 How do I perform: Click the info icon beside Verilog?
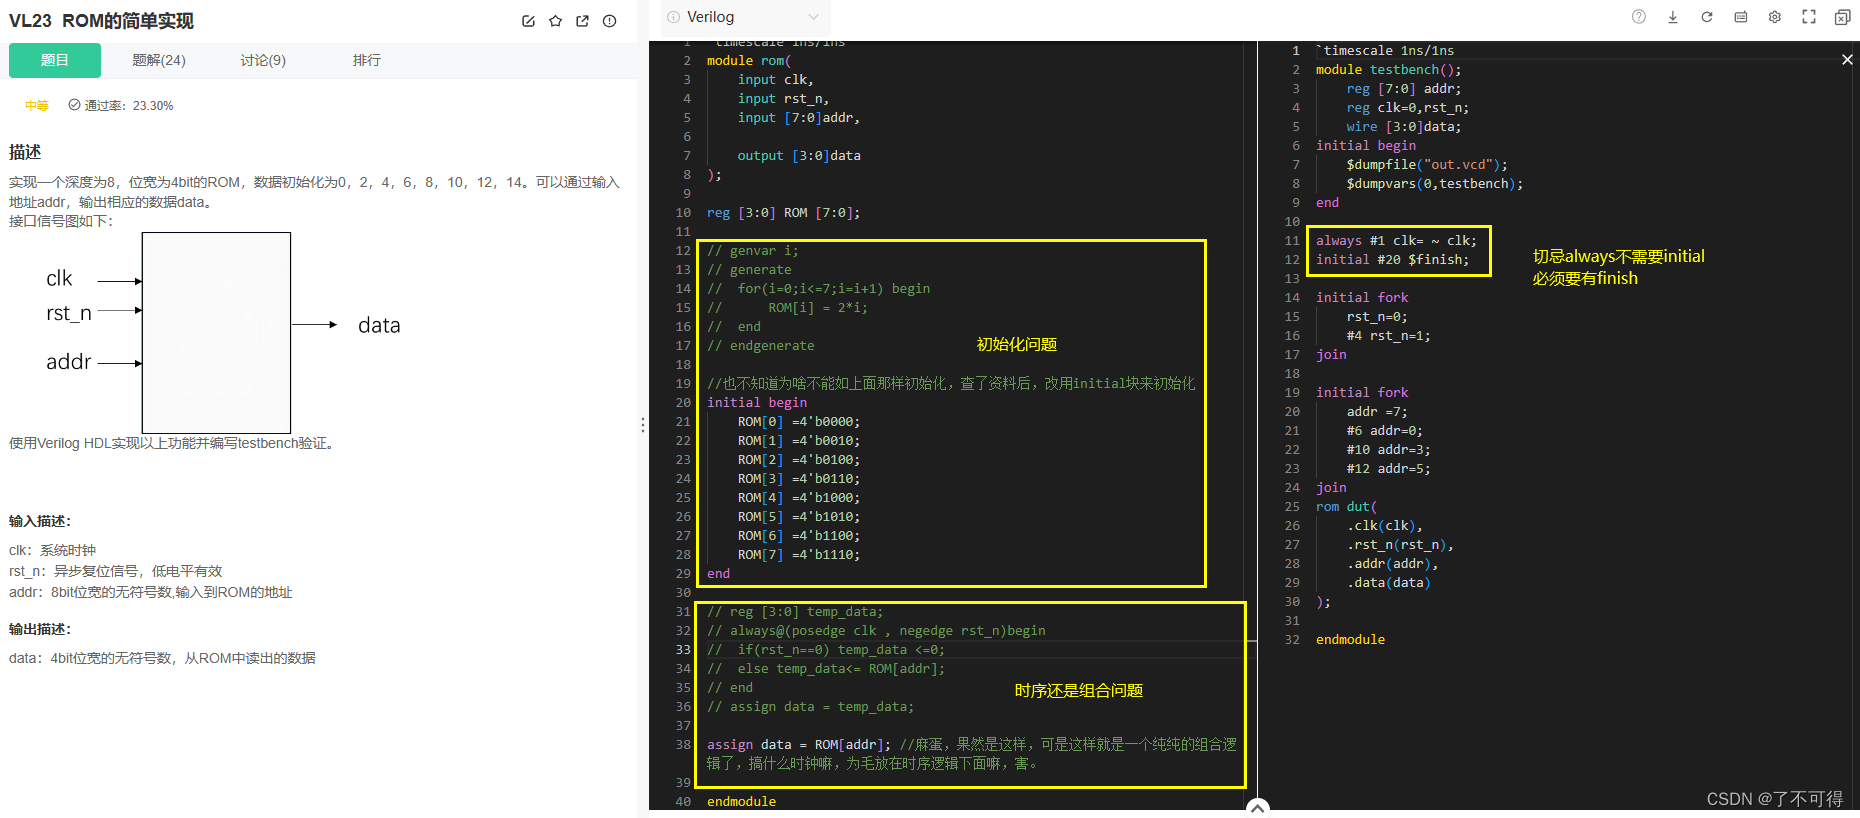(674, 17)
